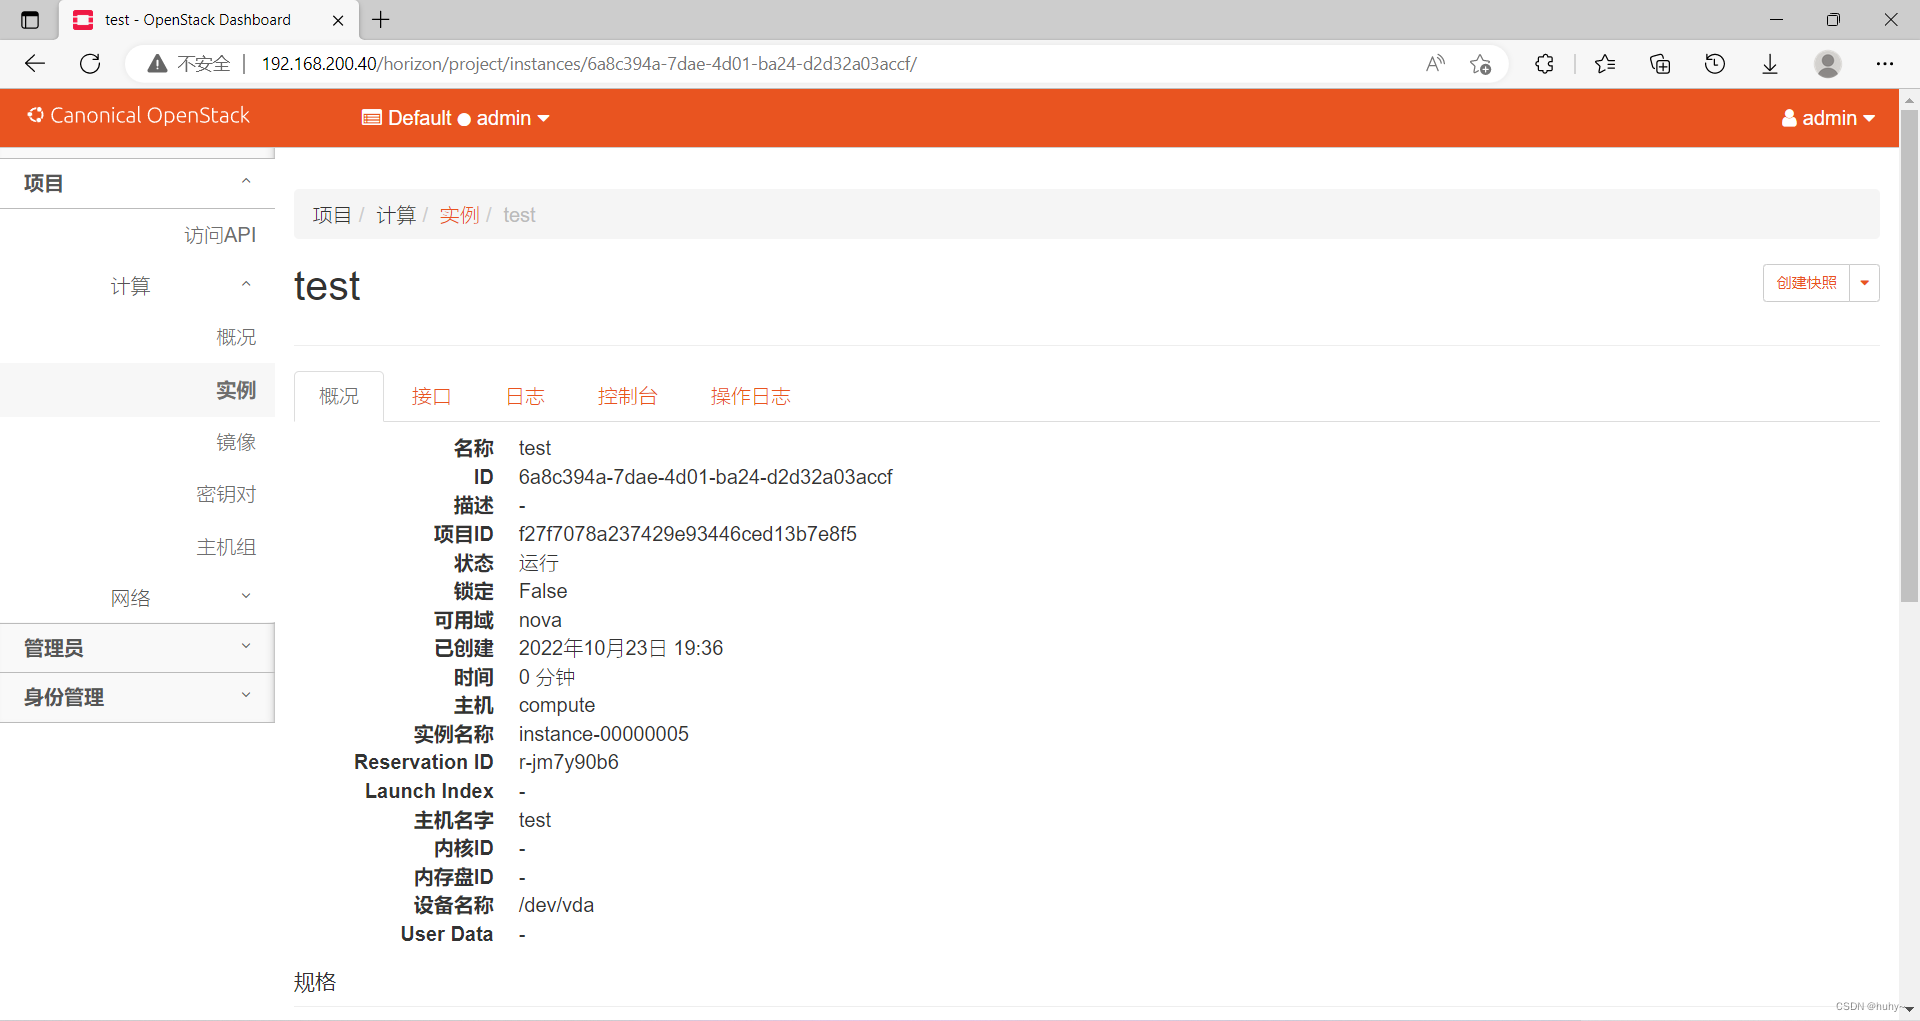Switch to the 接口 tab
Viewport: 1920px width, 1021px height.
coord(431,396)
